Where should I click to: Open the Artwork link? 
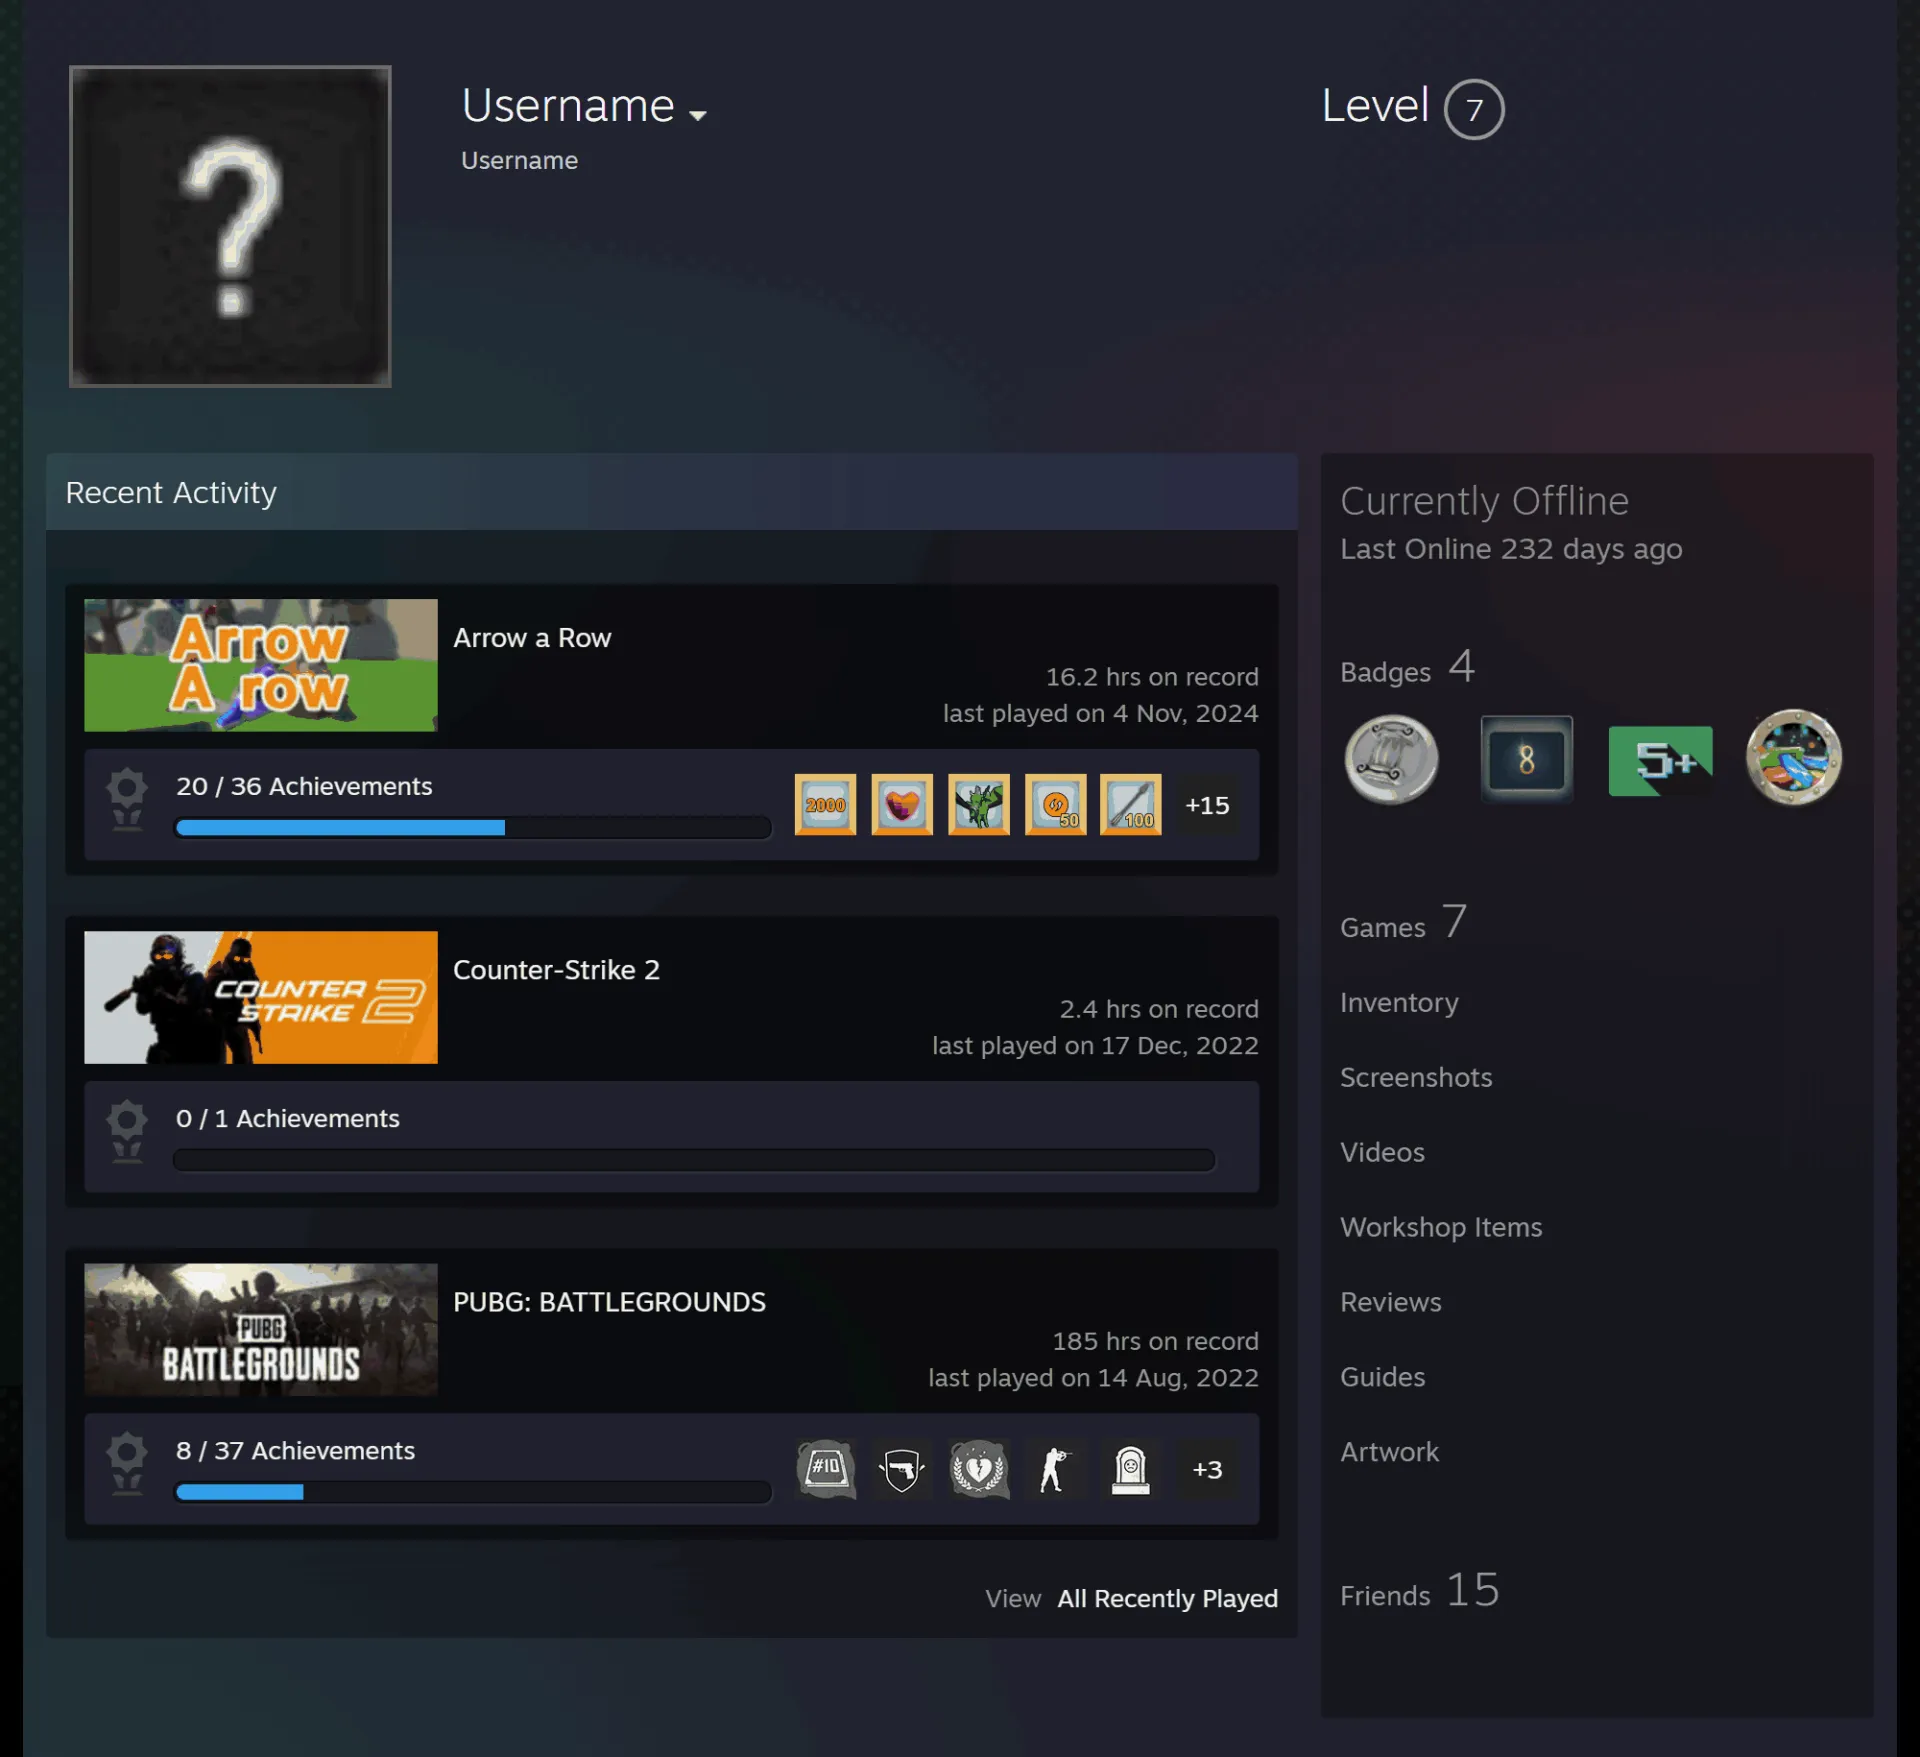[x=1389, y=1452]
